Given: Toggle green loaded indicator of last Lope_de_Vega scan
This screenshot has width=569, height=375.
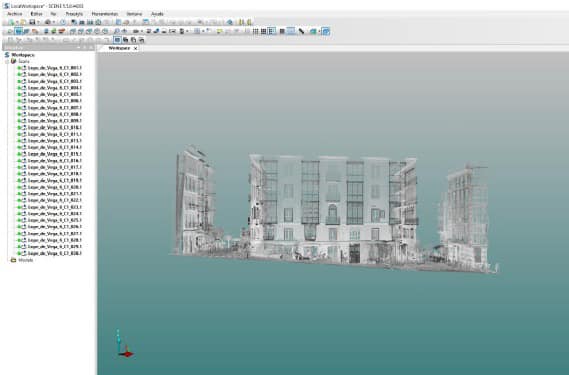Looking at the screenshot, I should [19, 253].
